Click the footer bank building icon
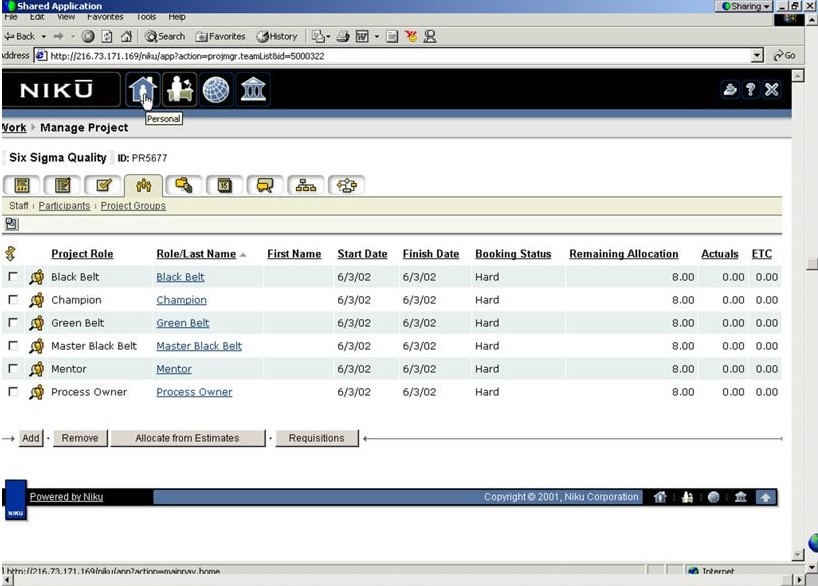The height and width of the screenshot is (586, 818). [x=740, y=497]
